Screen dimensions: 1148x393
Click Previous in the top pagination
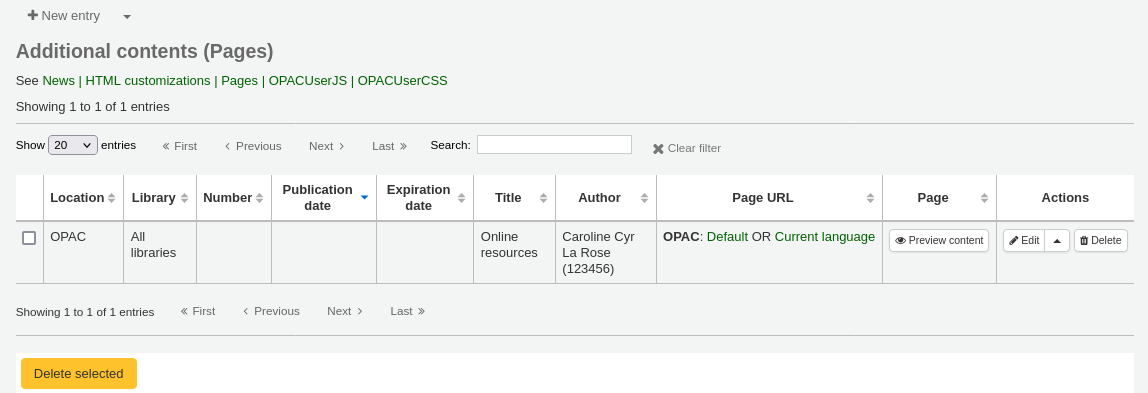[x=253, y=146]
